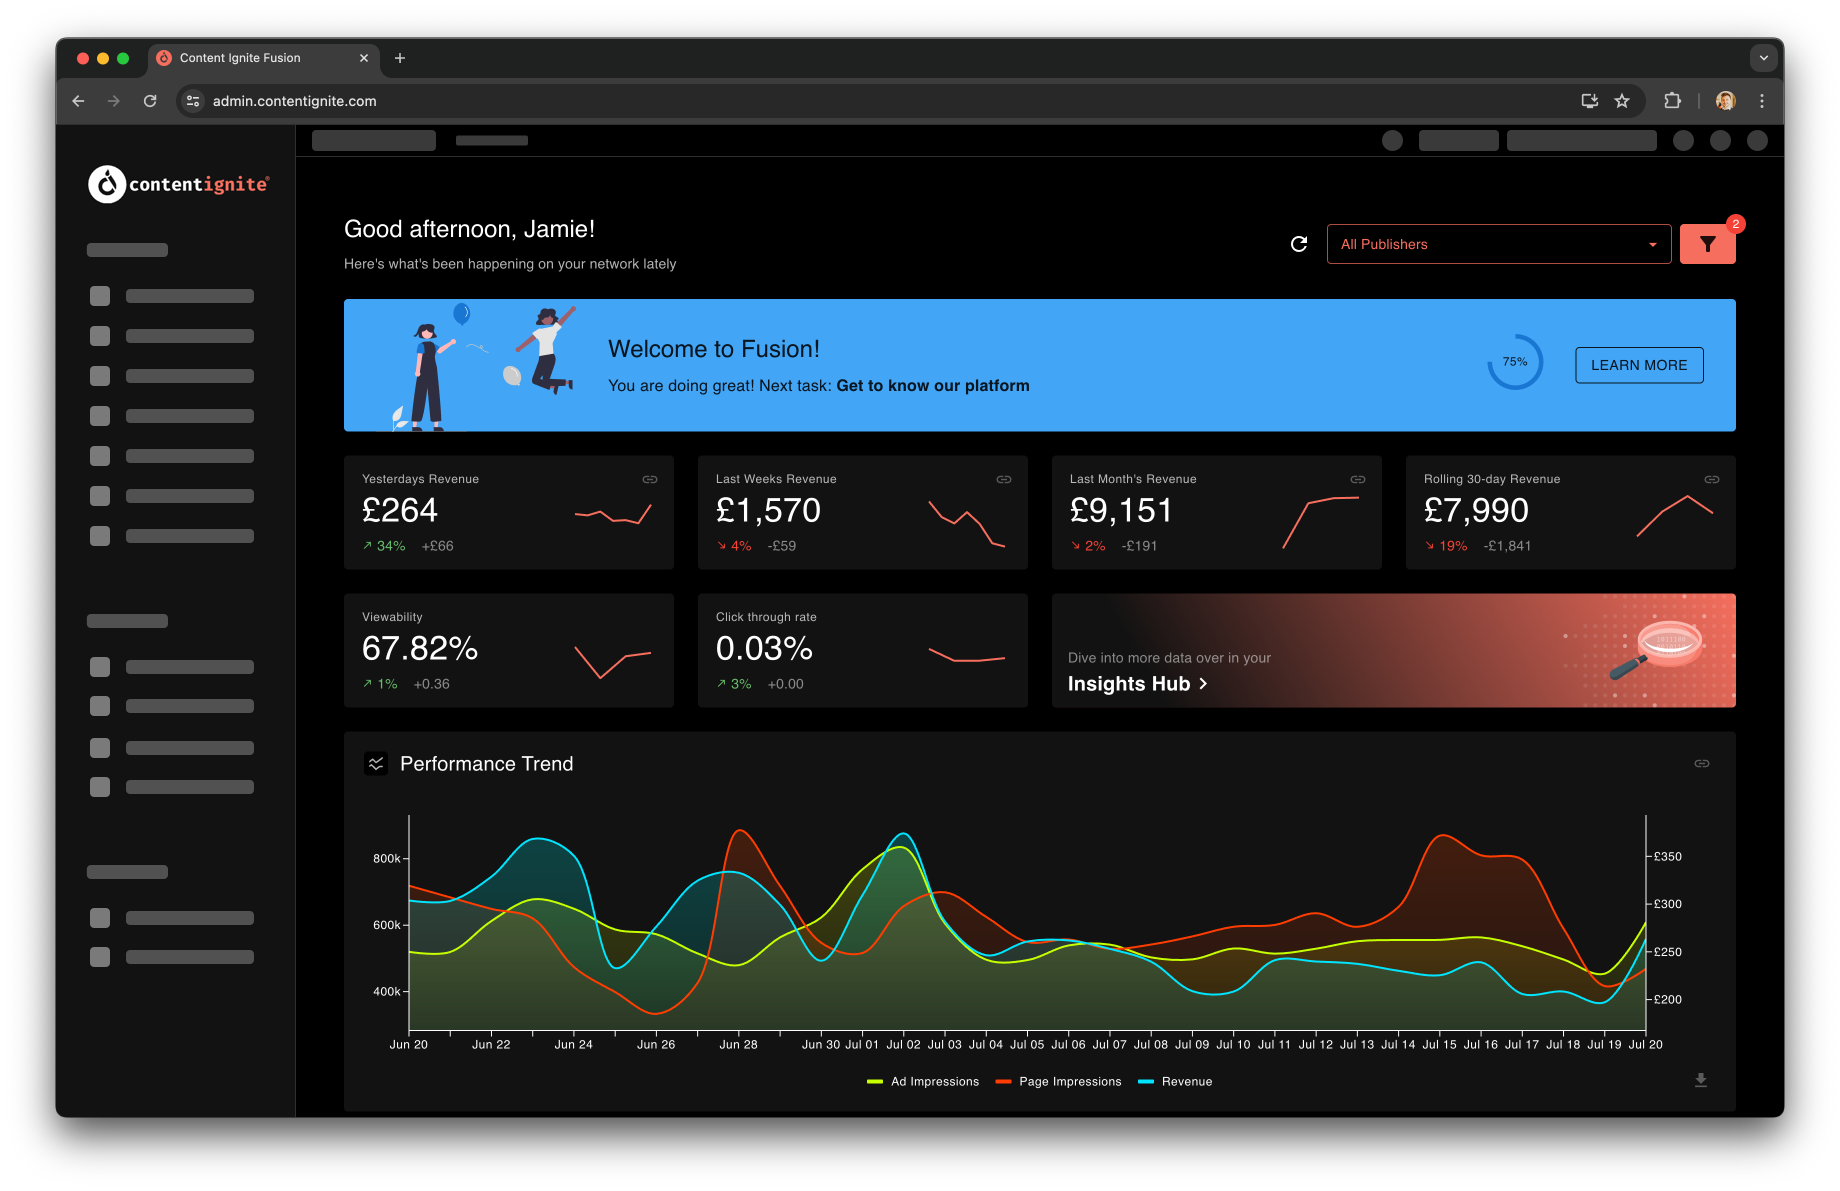Click the Yesterdays Revenue sparkline

613,514
